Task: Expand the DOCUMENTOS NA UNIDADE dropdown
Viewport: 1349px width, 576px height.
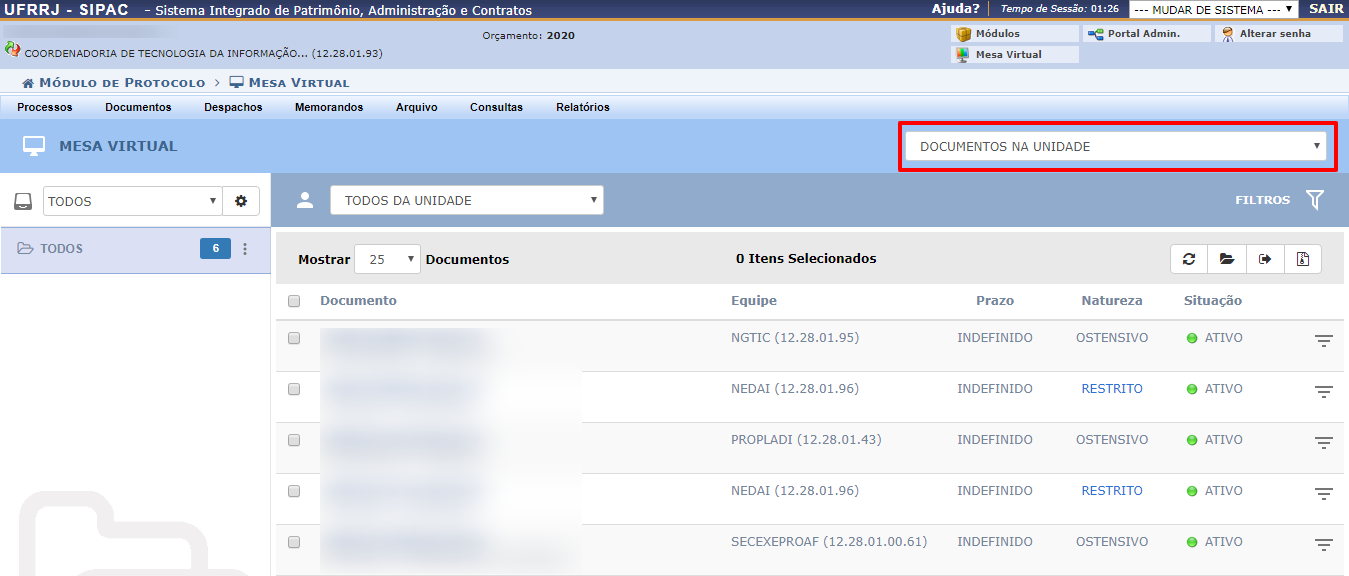Action: click(x=1115, y=146)
